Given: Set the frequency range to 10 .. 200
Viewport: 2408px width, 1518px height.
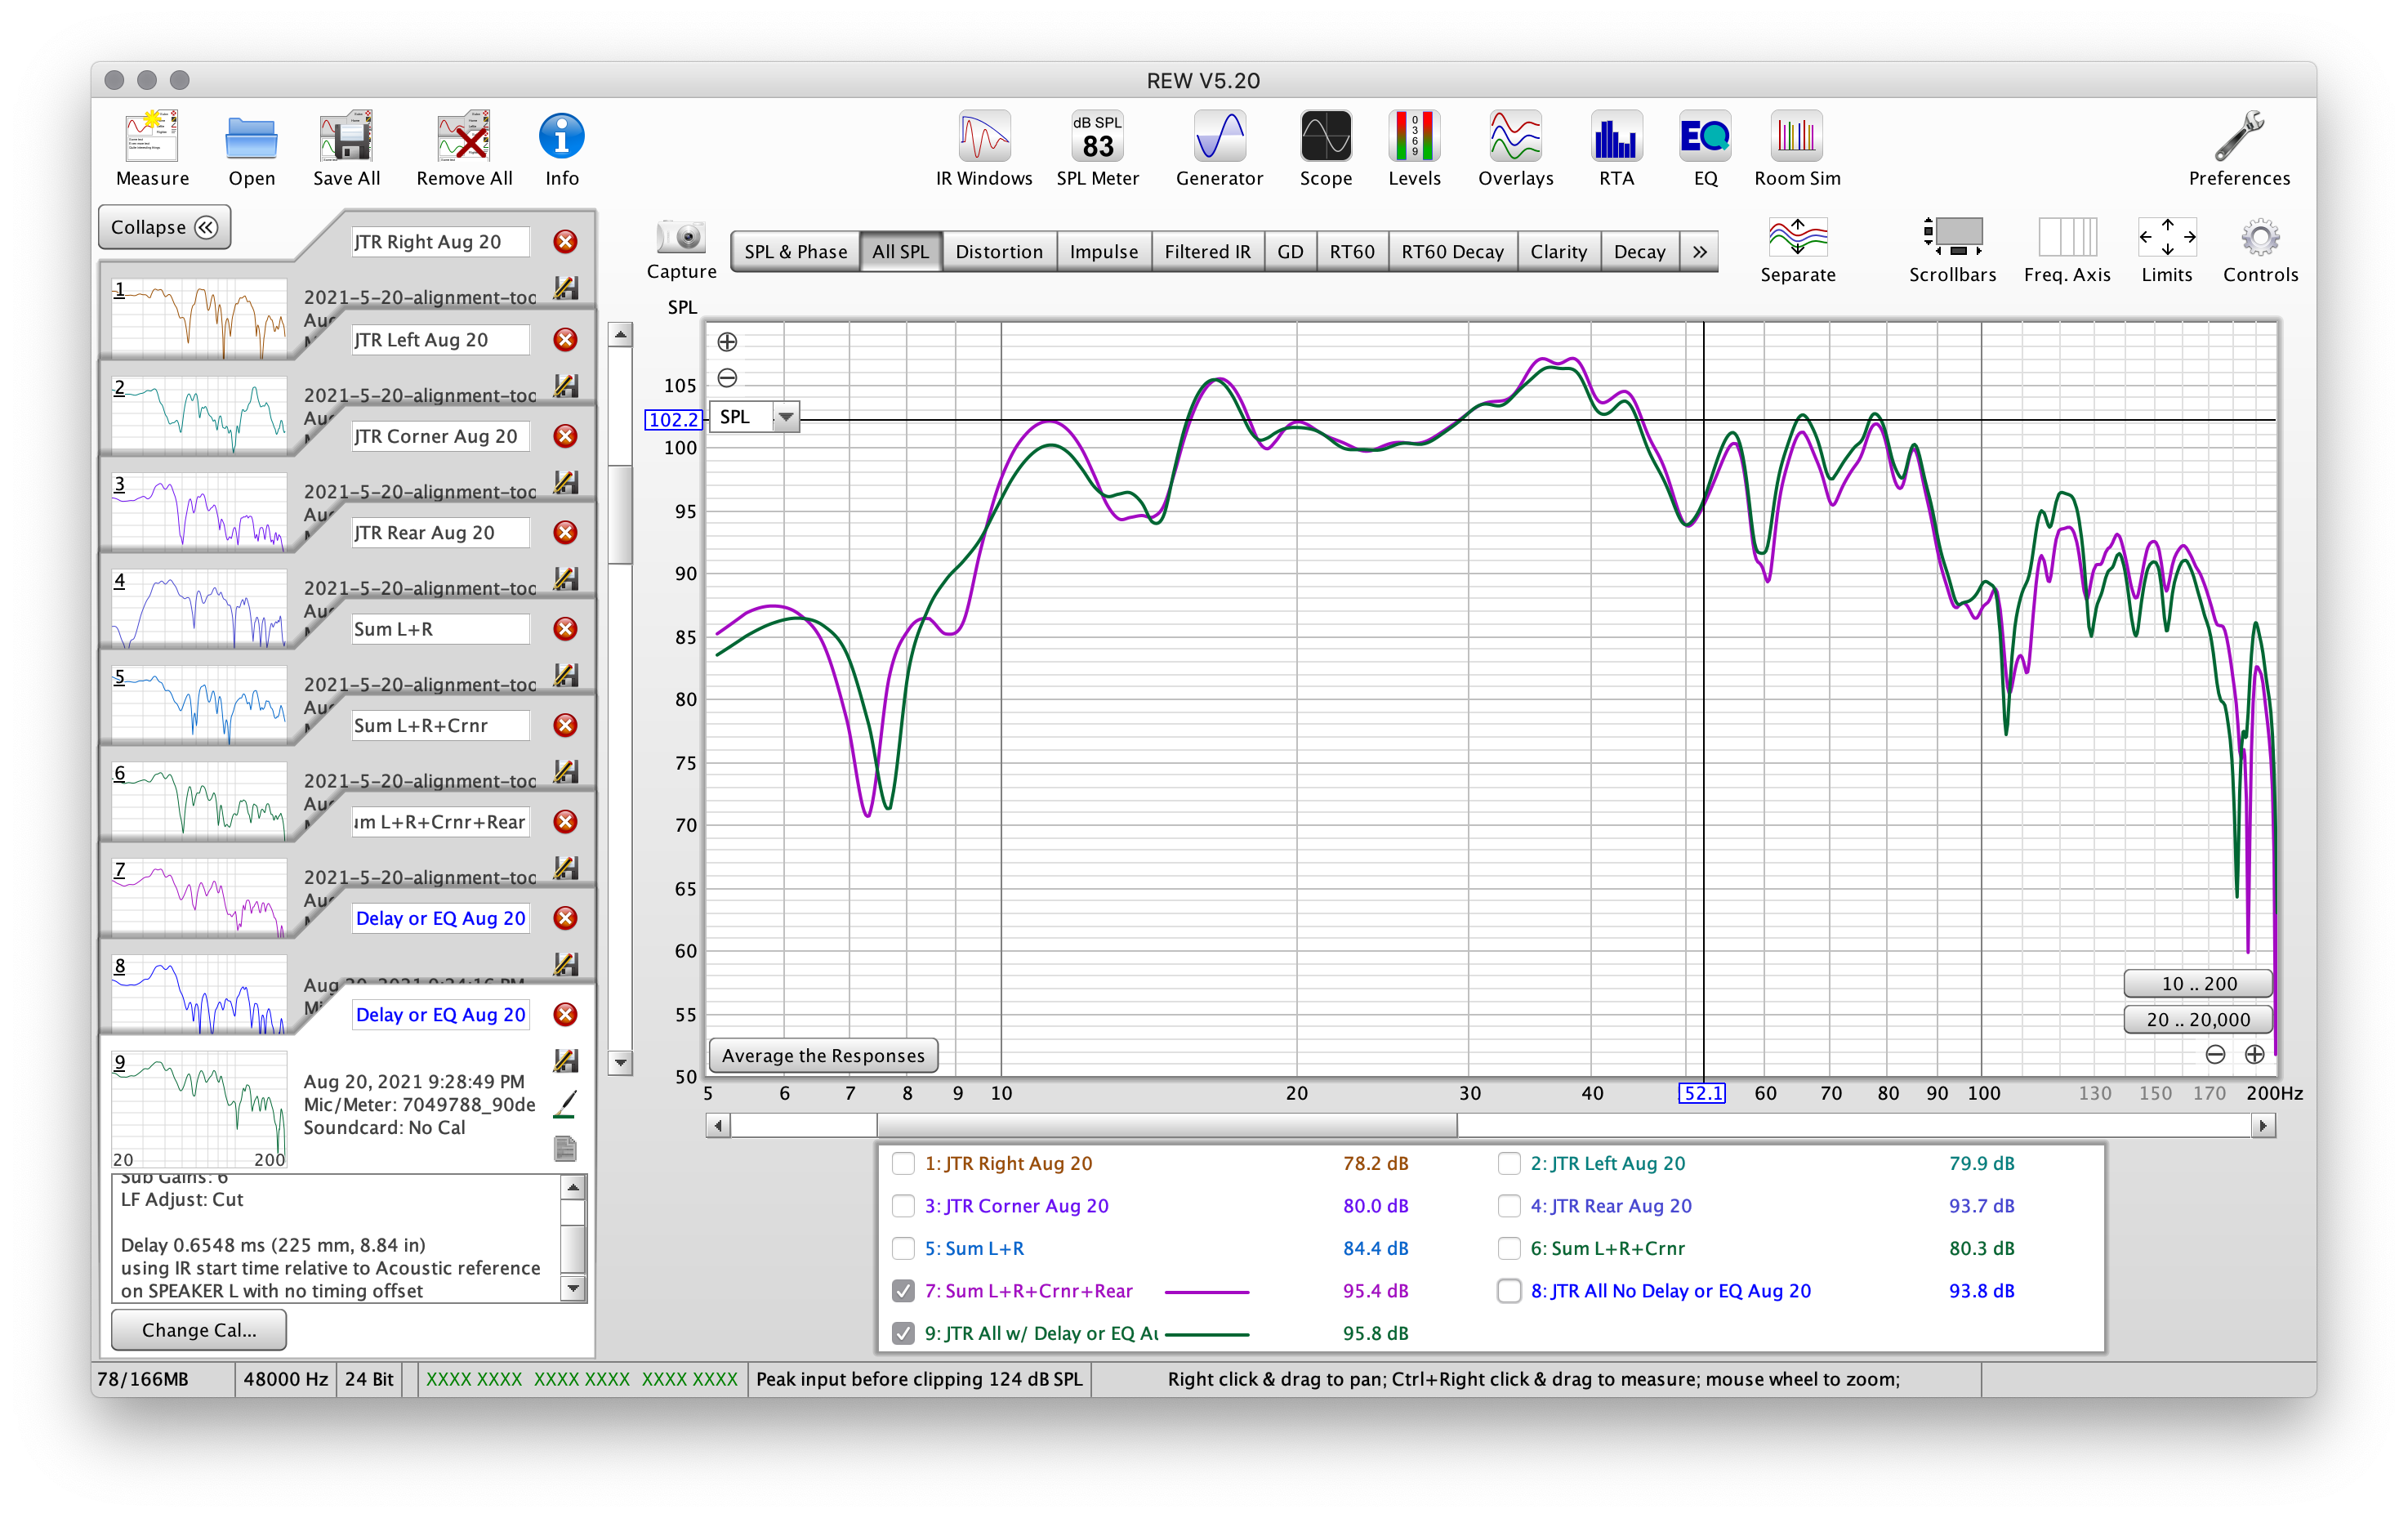Looking at the screenshot, I should click(x=2198, y=983).
